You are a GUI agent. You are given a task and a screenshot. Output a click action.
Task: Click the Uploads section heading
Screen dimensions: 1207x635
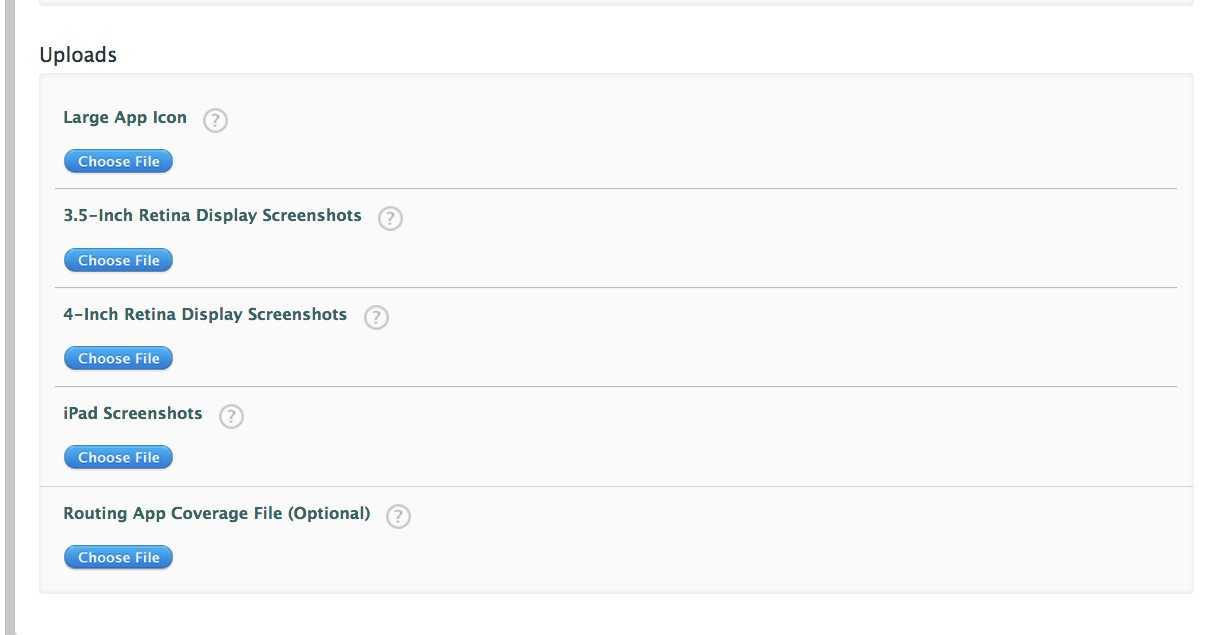(x=78, y=55)
